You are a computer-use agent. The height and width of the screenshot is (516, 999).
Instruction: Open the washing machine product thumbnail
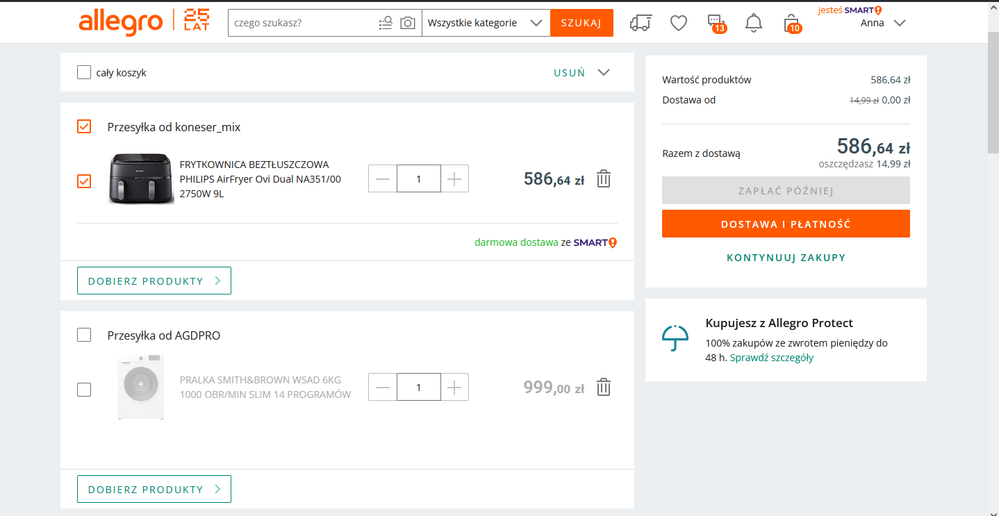(141, 387)
